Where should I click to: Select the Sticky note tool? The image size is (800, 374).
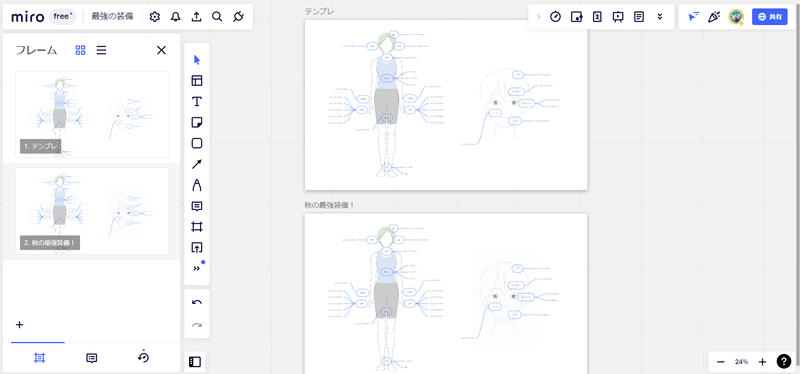(197, 122)
